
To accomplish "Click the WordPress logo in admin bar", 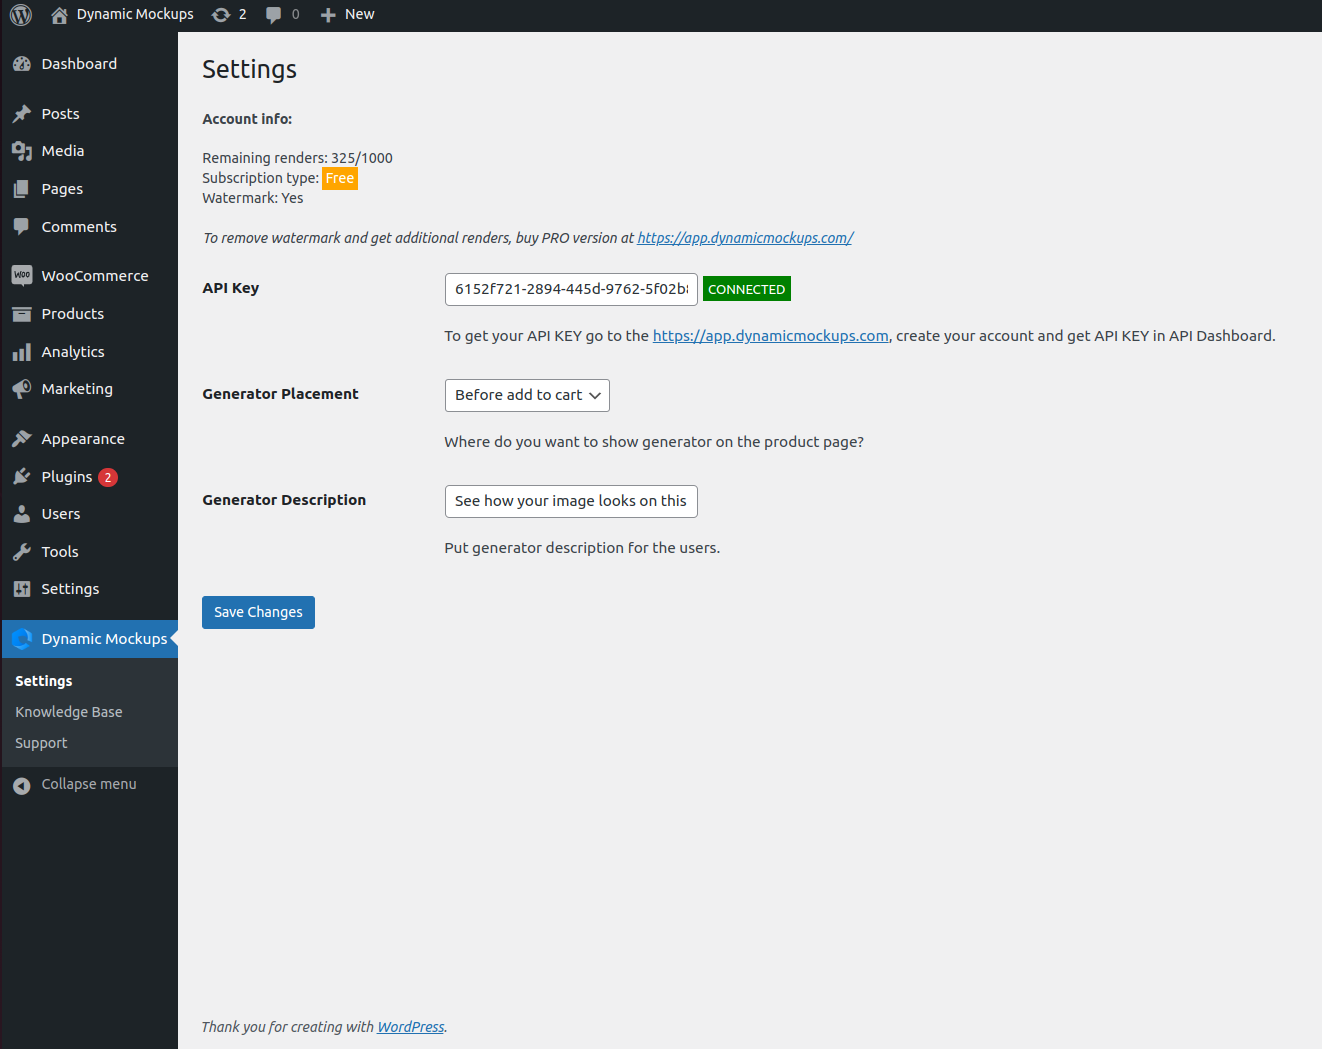I will (x=21, y=15).
